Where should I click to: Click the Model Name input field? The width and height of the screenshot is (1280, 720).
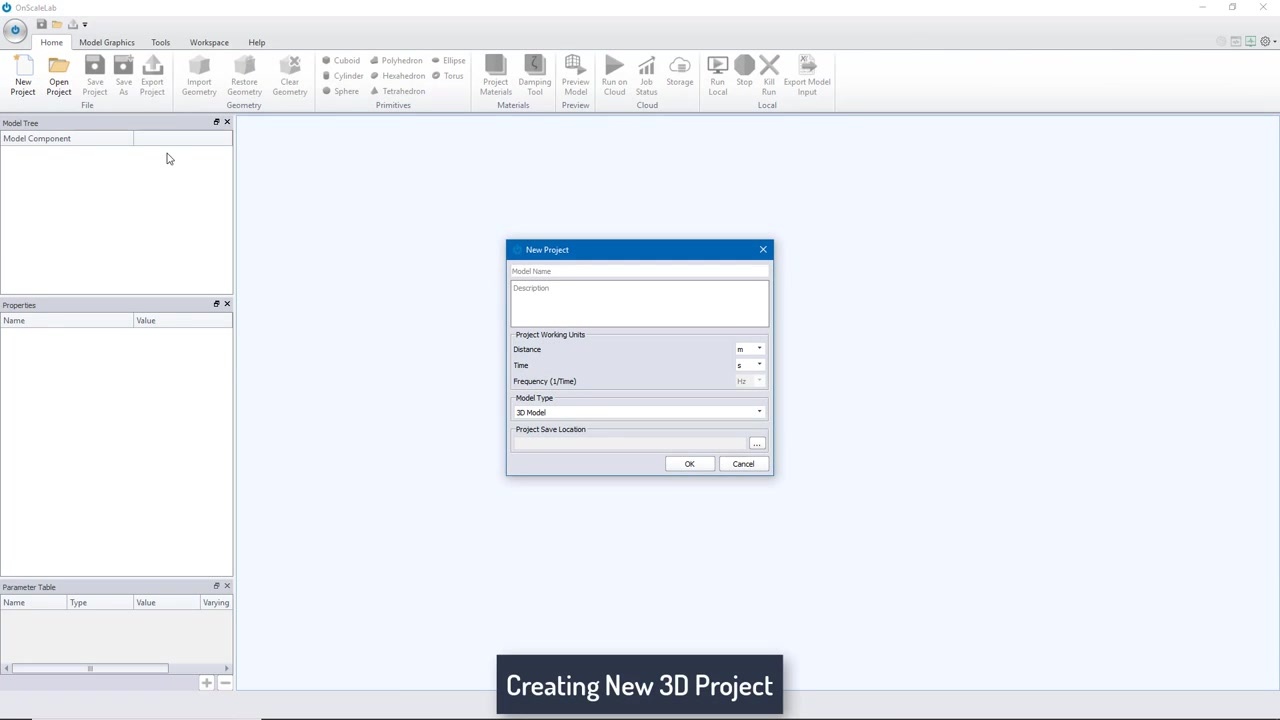coord(639,271)
